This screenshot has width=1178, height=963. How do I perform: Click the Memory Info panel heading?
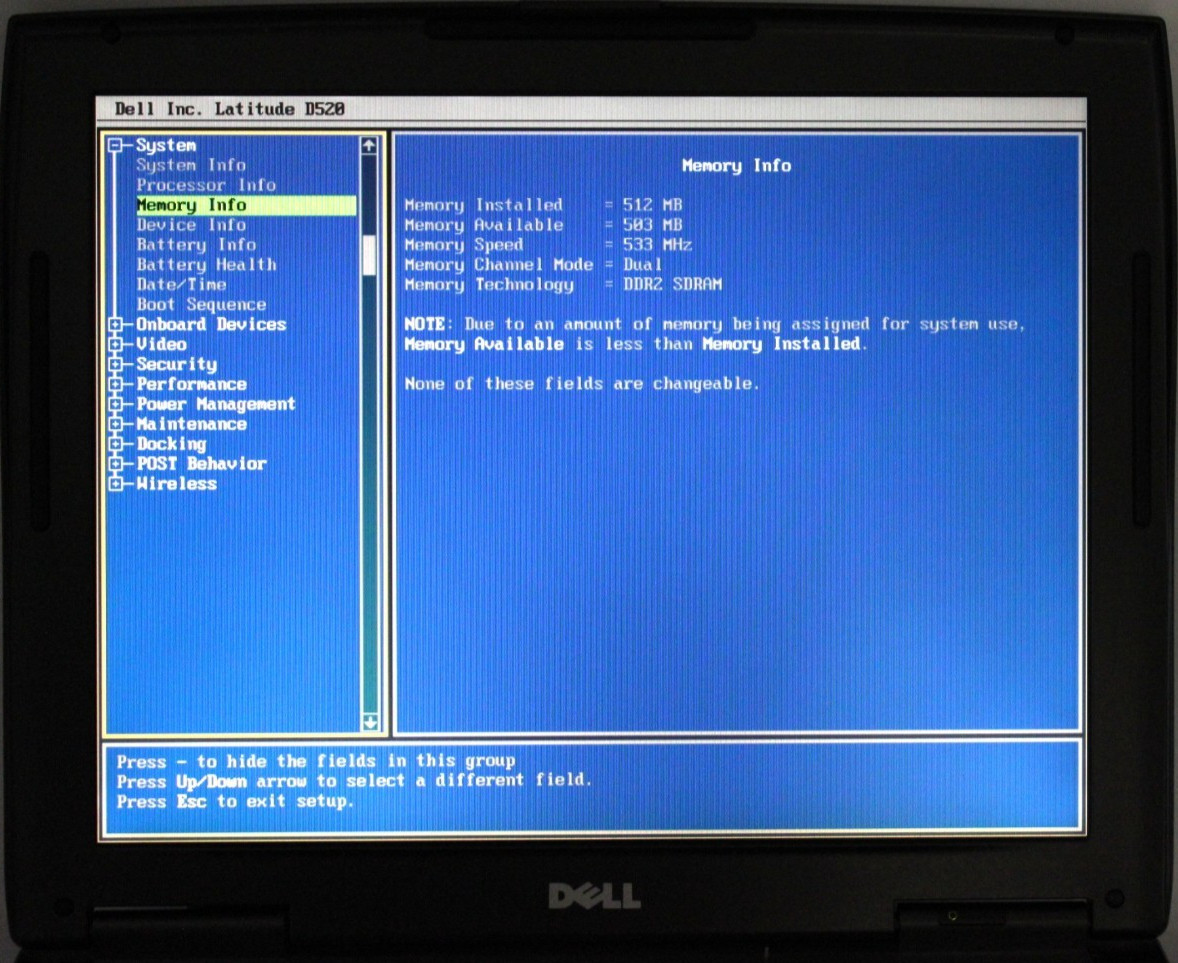click(736, 165)
